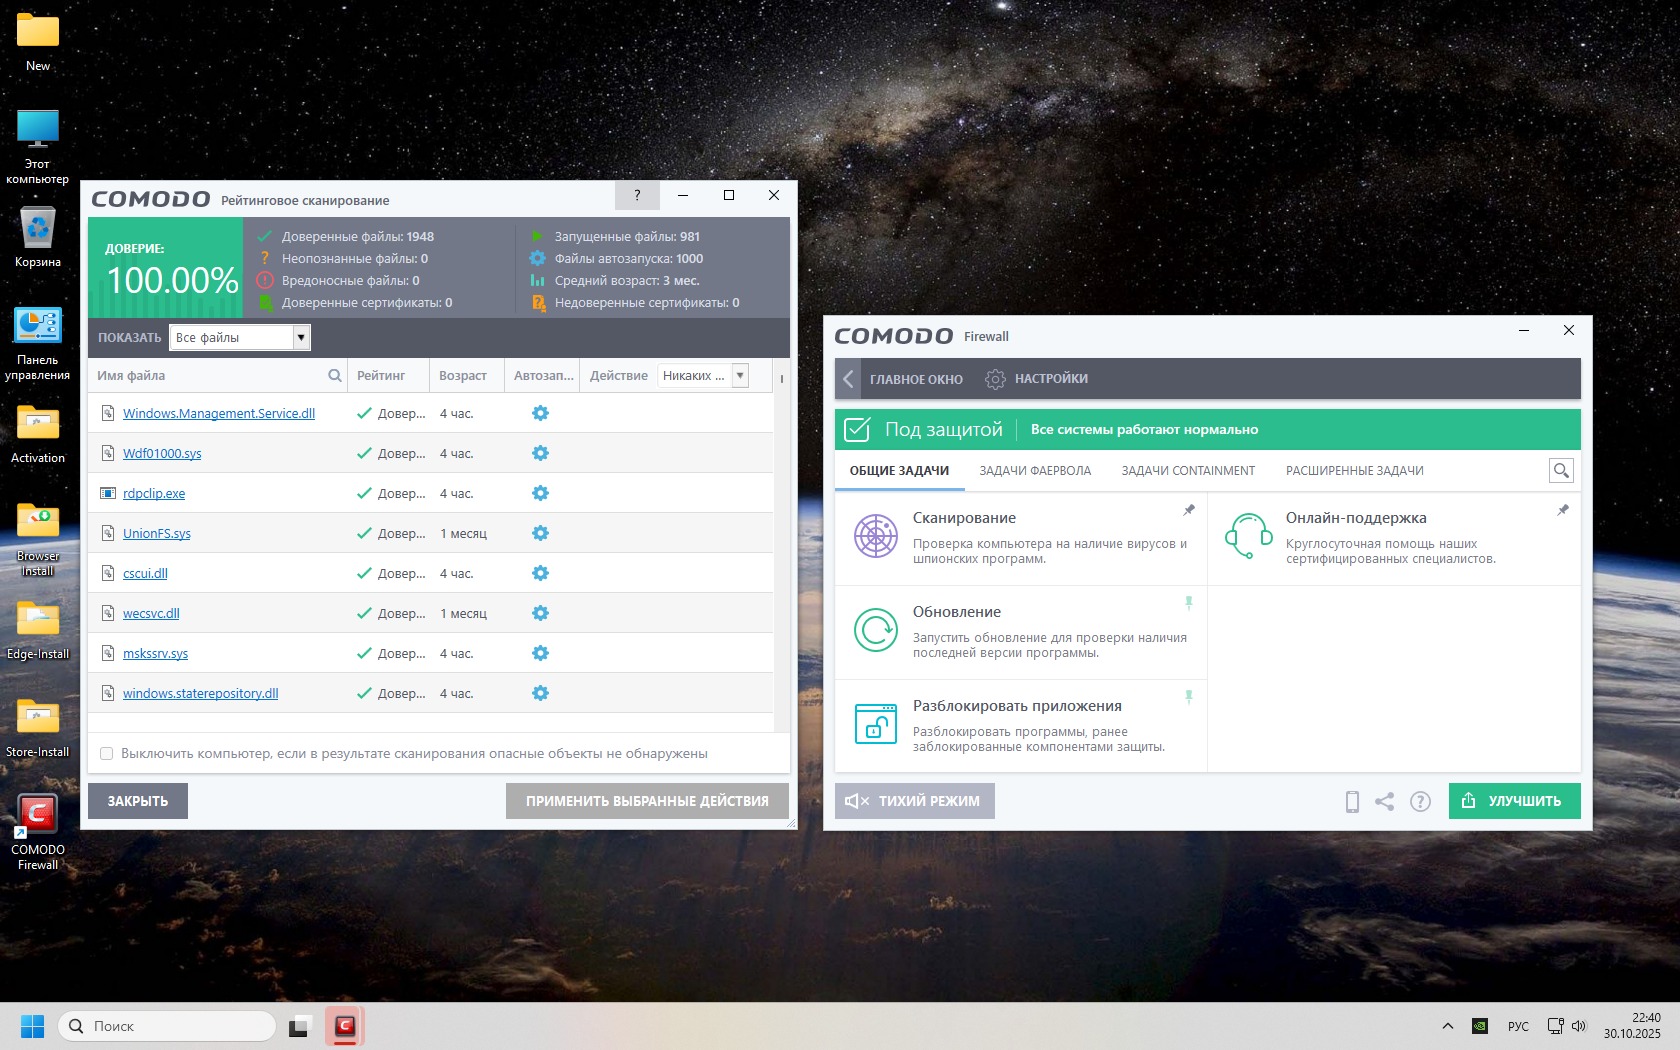The height and width of the screenshot is (1050, 1680).
Task: Toggle pin on Online Support tile
Action: [1563, 510]
